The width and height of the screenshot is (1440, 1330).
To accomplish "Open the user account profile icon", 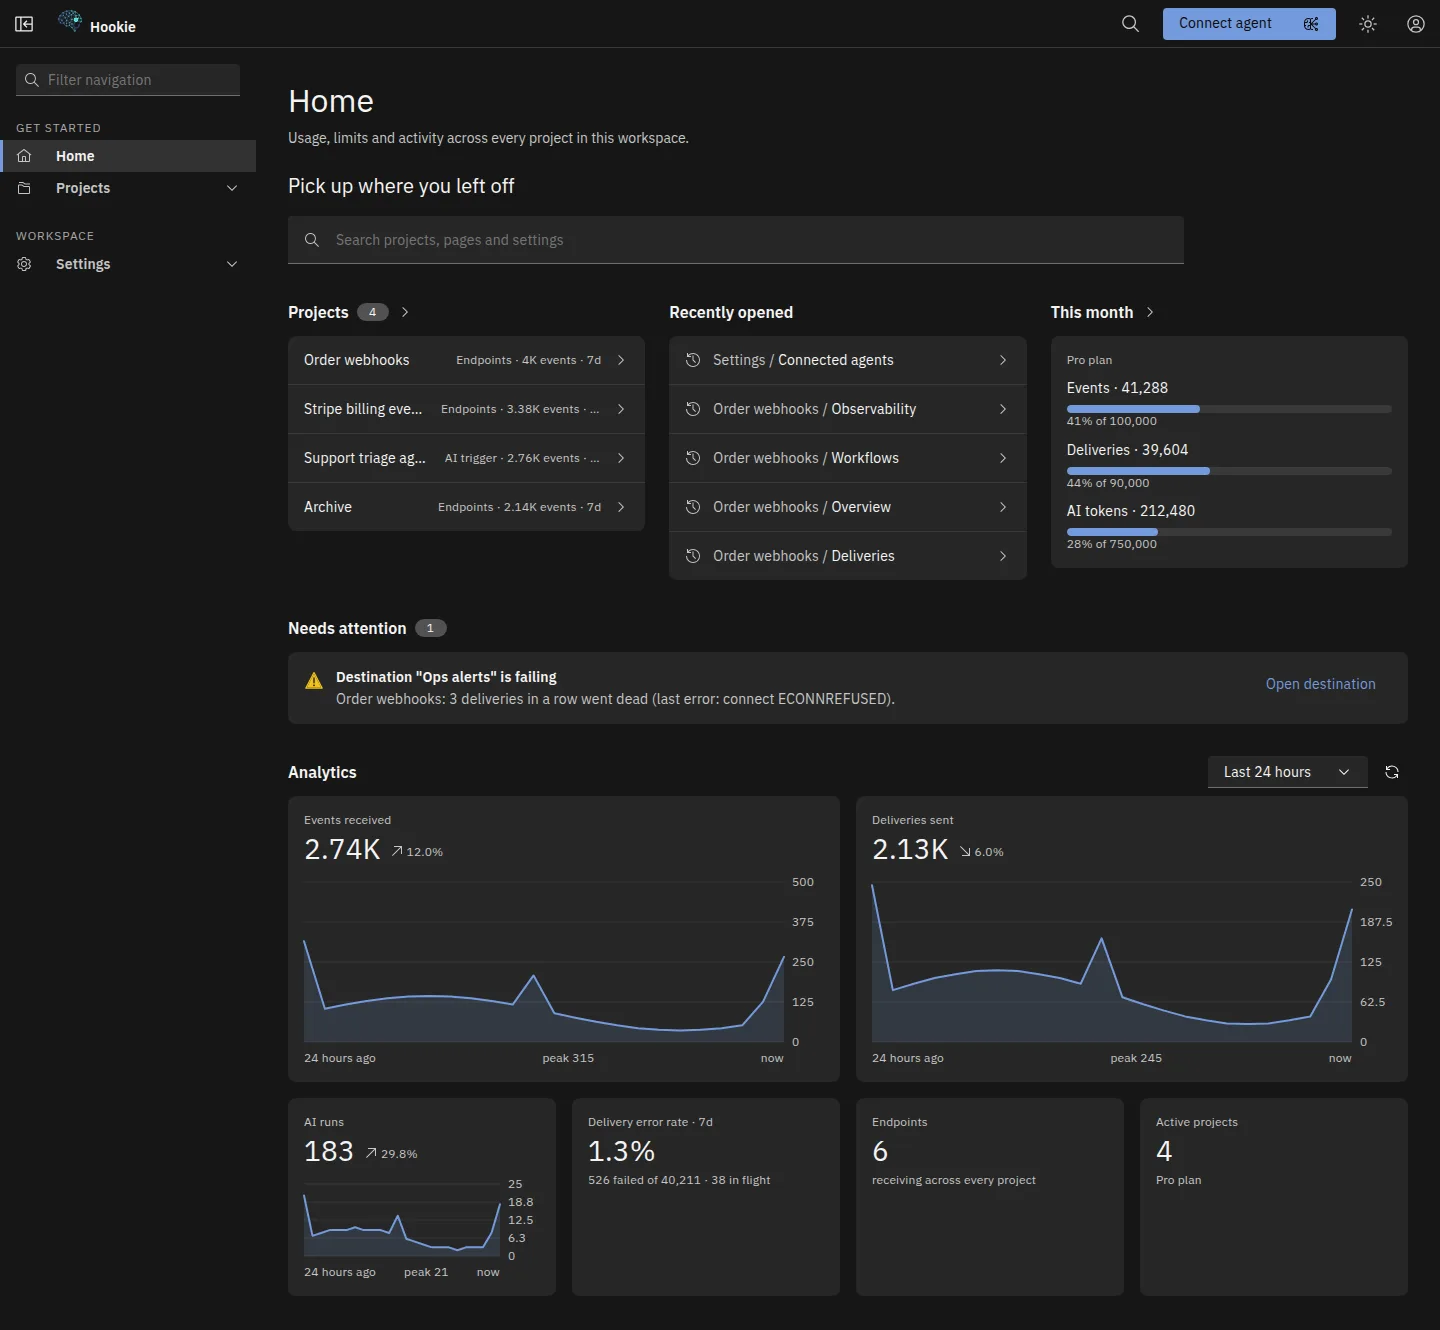I will 1416,24.
